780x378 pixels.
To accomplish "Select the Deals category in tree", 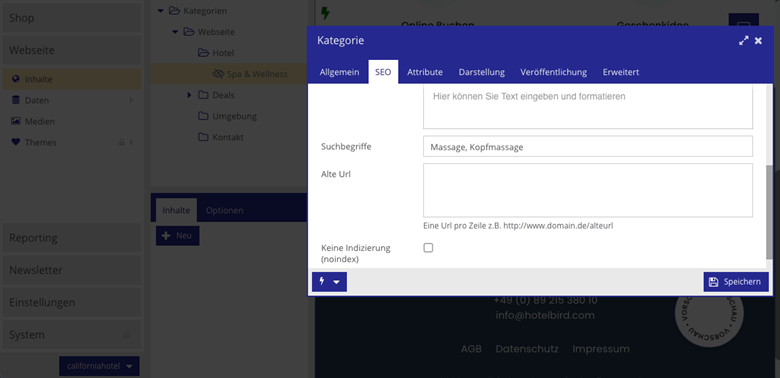I will pyautogui.click(x=223, y=95).
